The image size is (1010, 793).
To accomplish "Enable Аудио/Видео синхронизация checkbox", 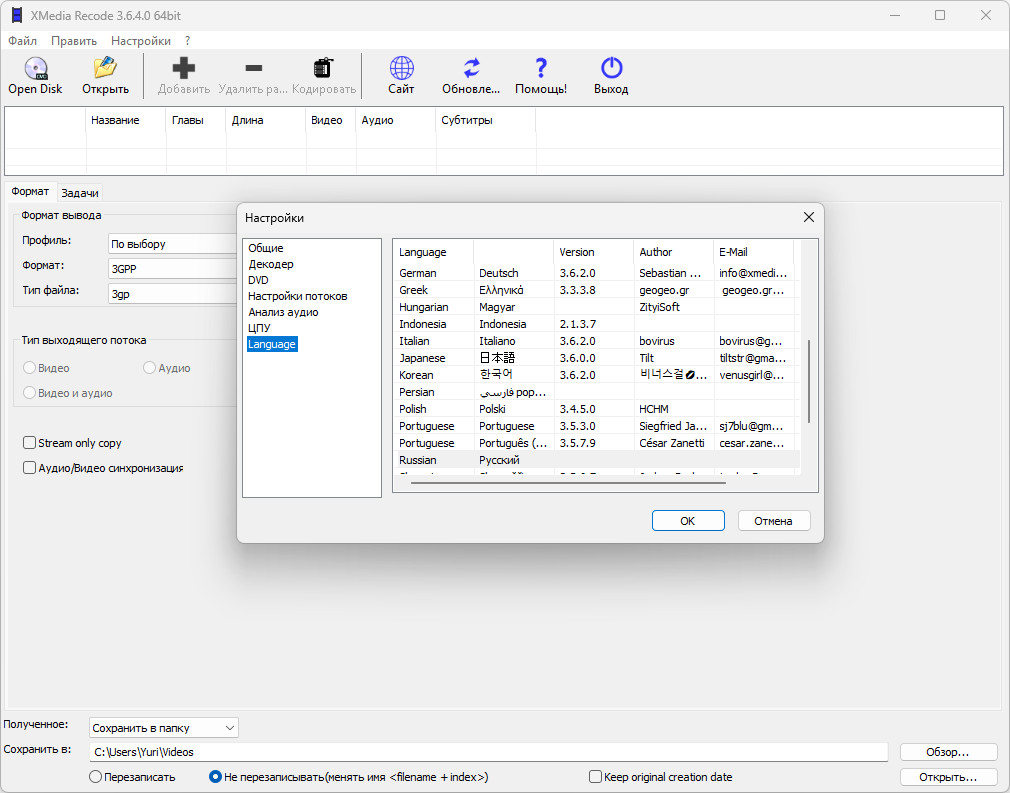I will [x=29, y=468].
